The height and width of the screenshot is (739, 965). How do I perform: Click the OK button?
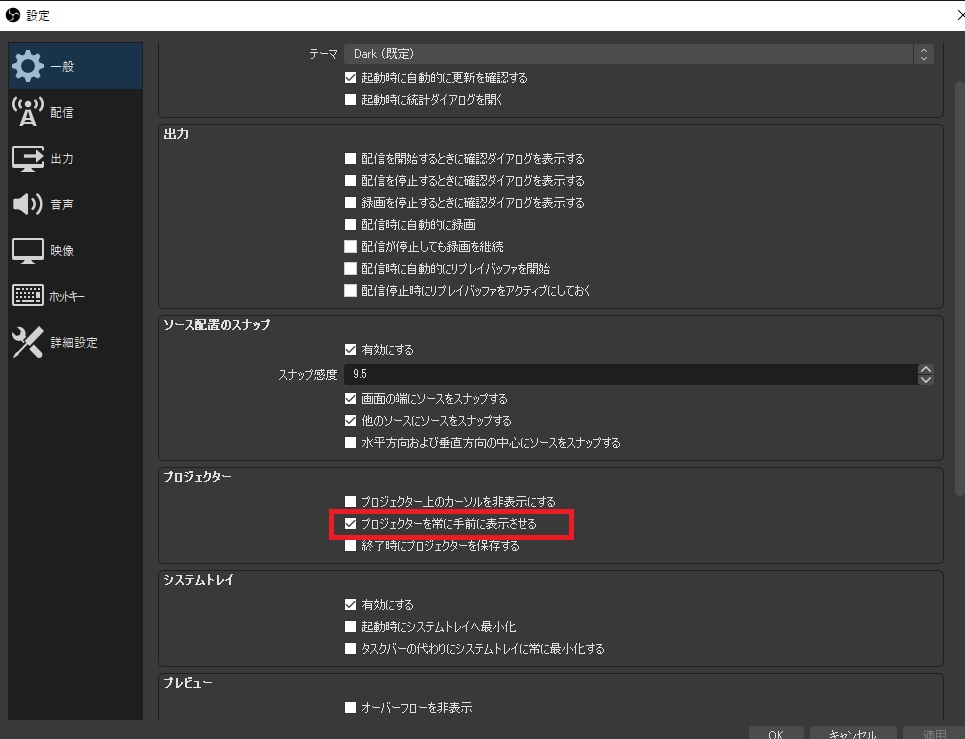point(776,733)
